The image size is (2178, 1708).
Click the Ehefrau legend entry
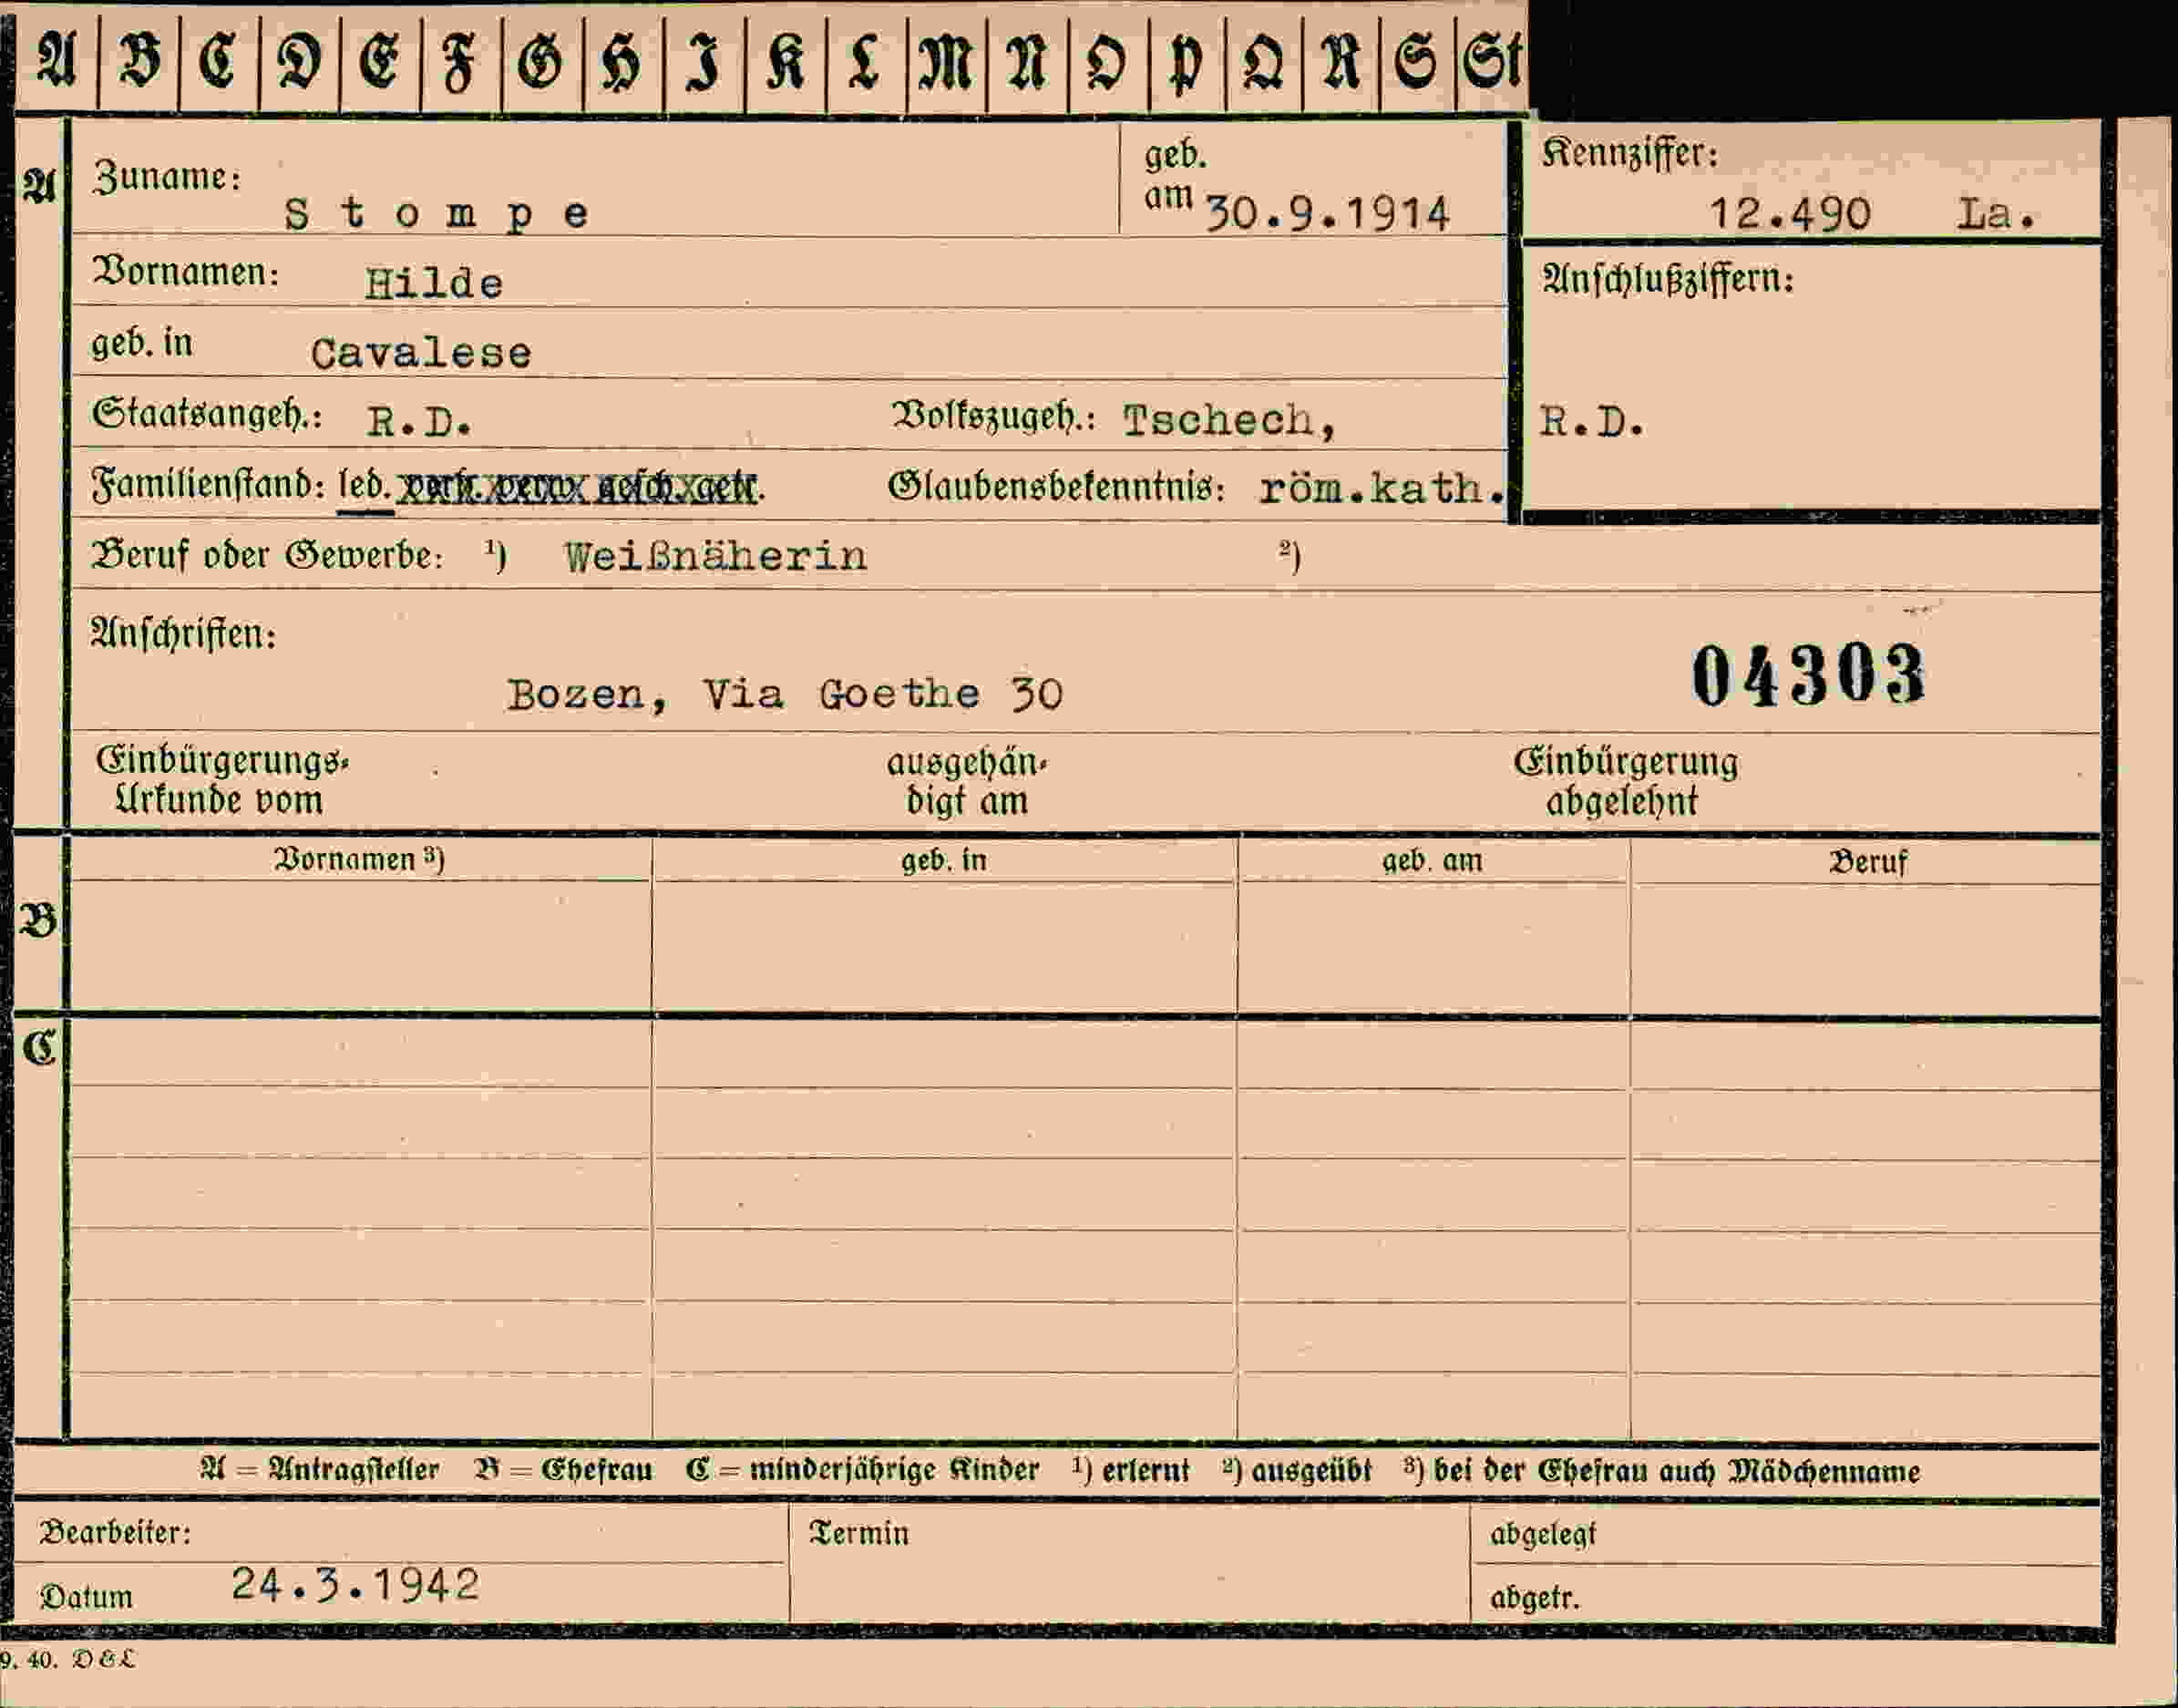click(563, 1470)
